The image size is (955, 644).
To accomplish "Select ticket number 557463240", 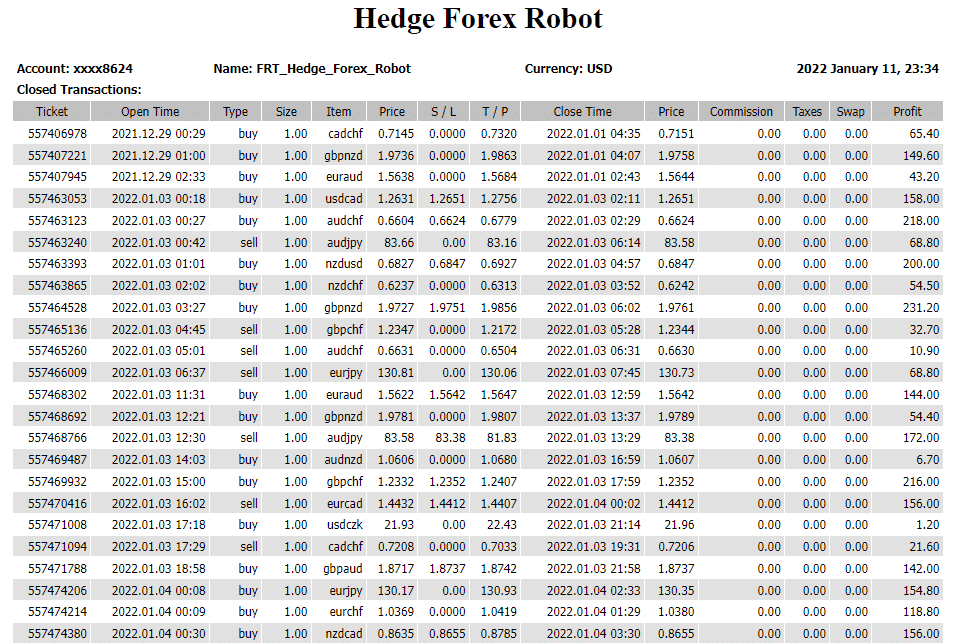I will [x=57, y=242].
